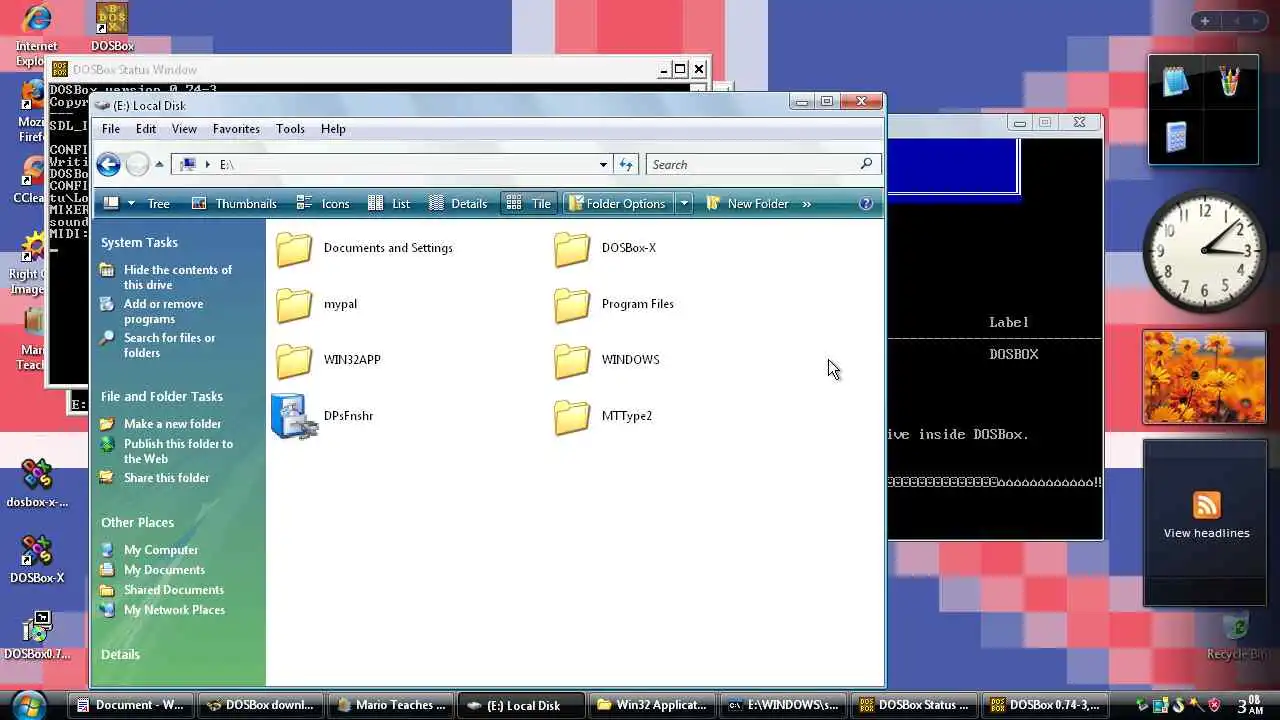1280x720 pixels.
Task: Show more toolbar commands via the chevron
Action: click(x=807, y=204)
